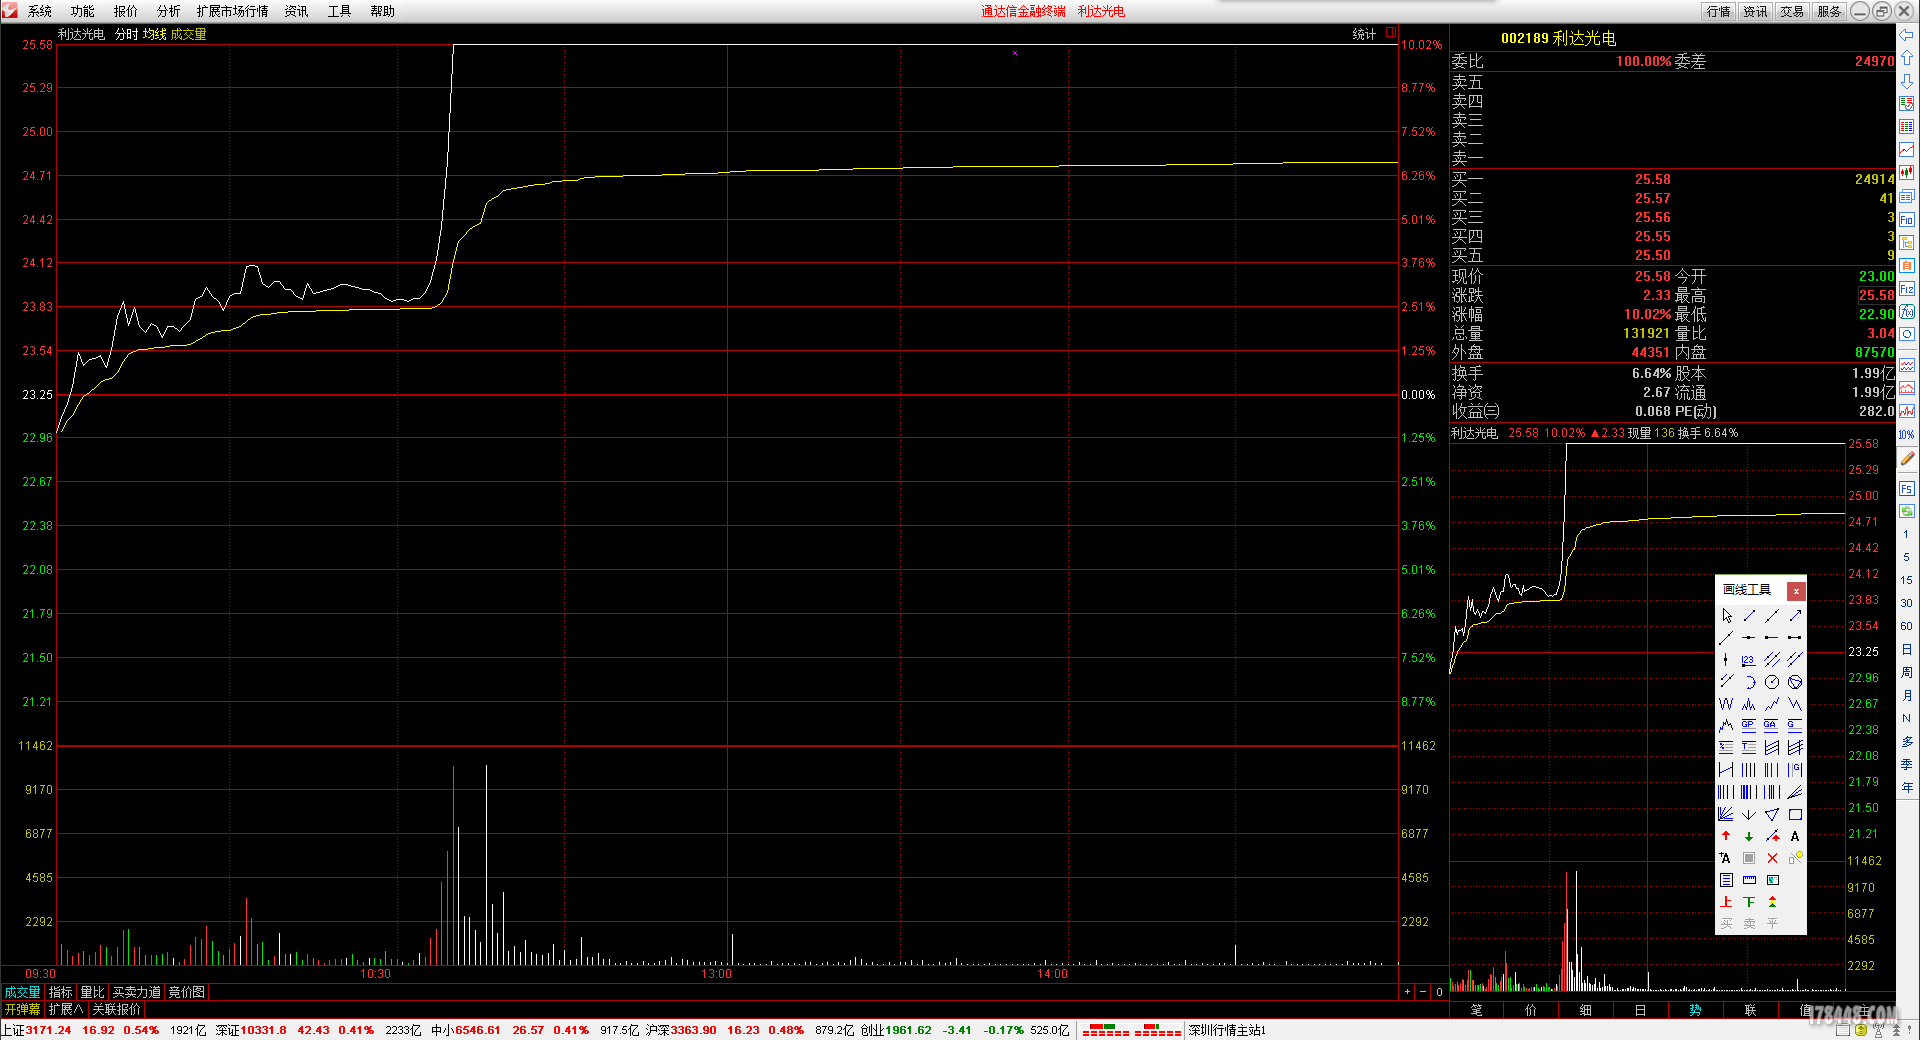Select the arc drawing tool
Viewport: 1920px width, 1040px height.
tap(1749, 682)
